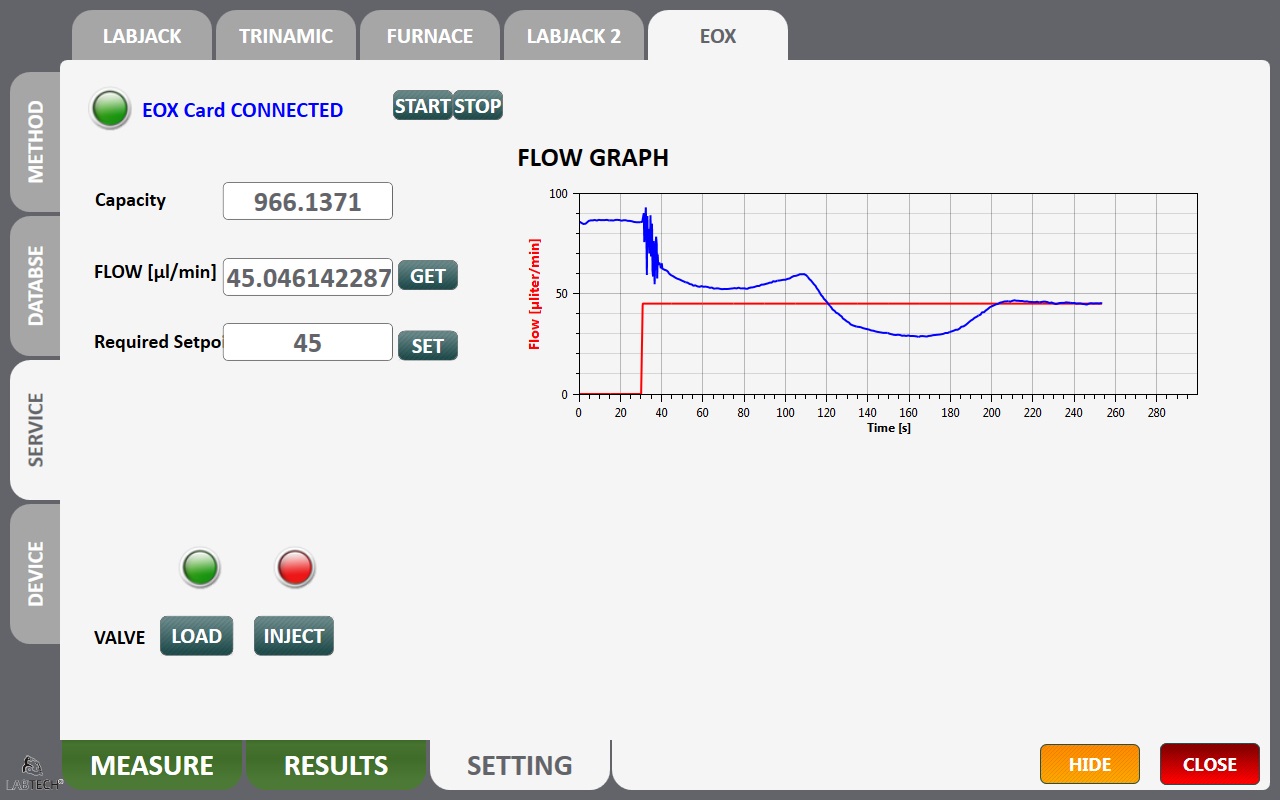Select the FURNACE tab
Image resolution: width=1280 pixels, height=800 pixels.
coord(430,36)
